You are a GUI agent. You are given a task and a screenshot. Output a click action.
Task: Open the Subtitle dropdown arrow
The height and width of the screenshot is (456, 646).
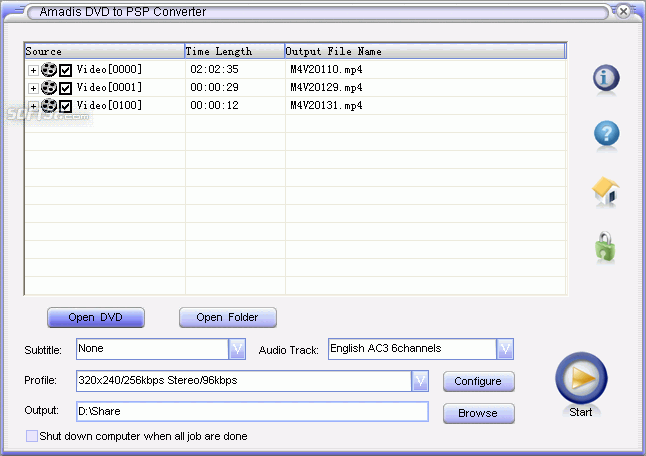[237, 349]
